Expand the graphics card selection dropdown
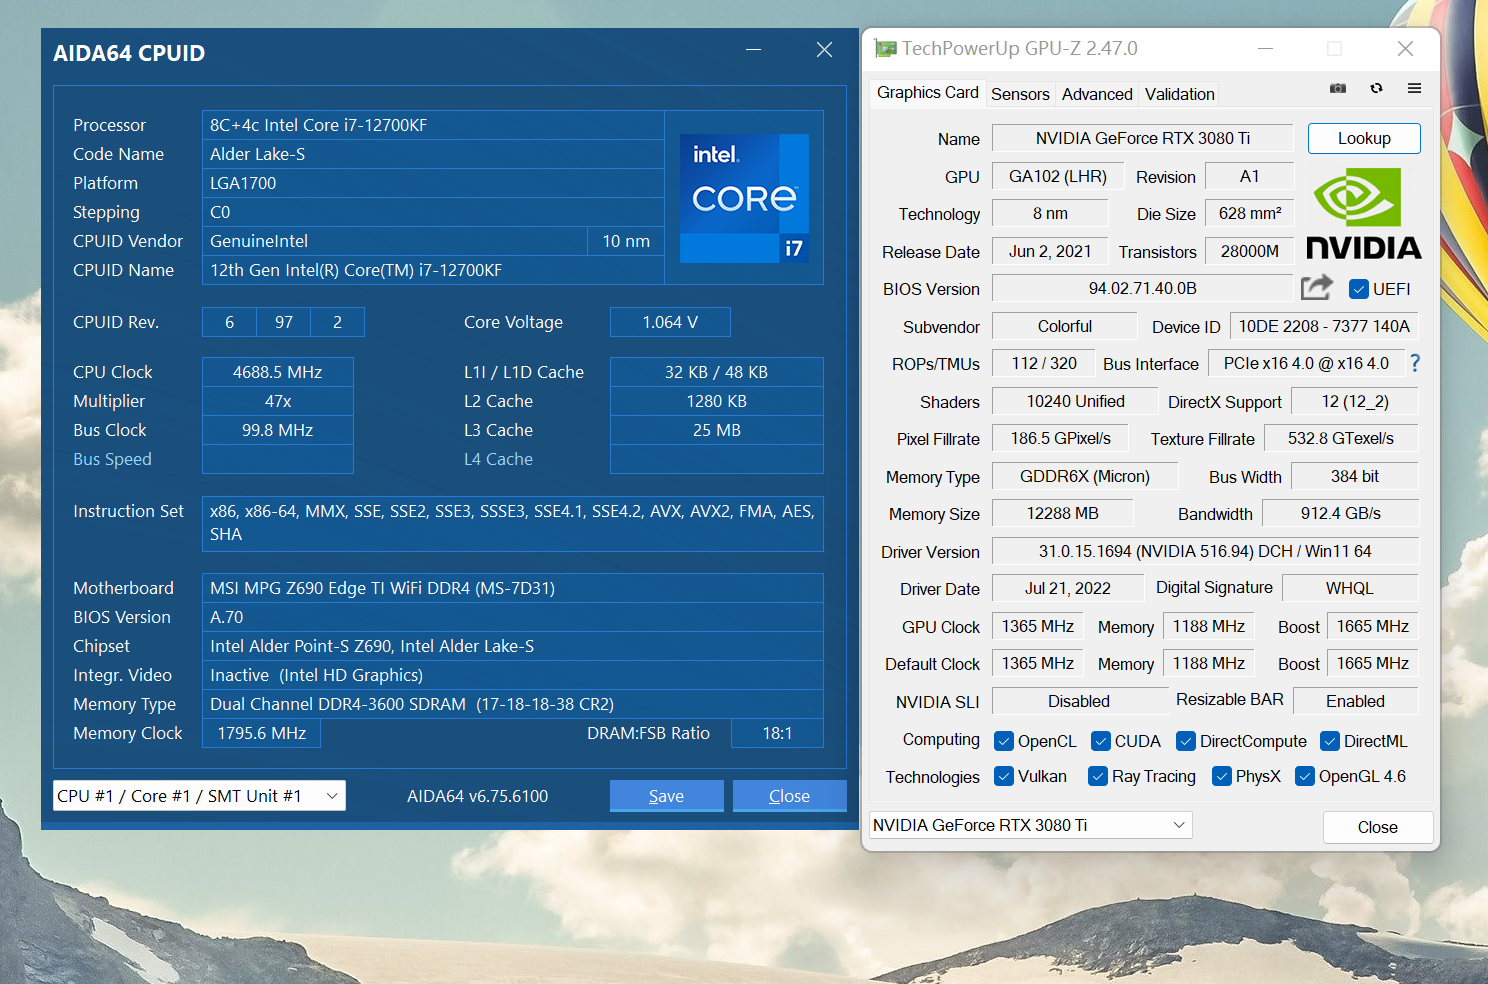This screenshot has height=984, width=1488. coord(1030,825)
